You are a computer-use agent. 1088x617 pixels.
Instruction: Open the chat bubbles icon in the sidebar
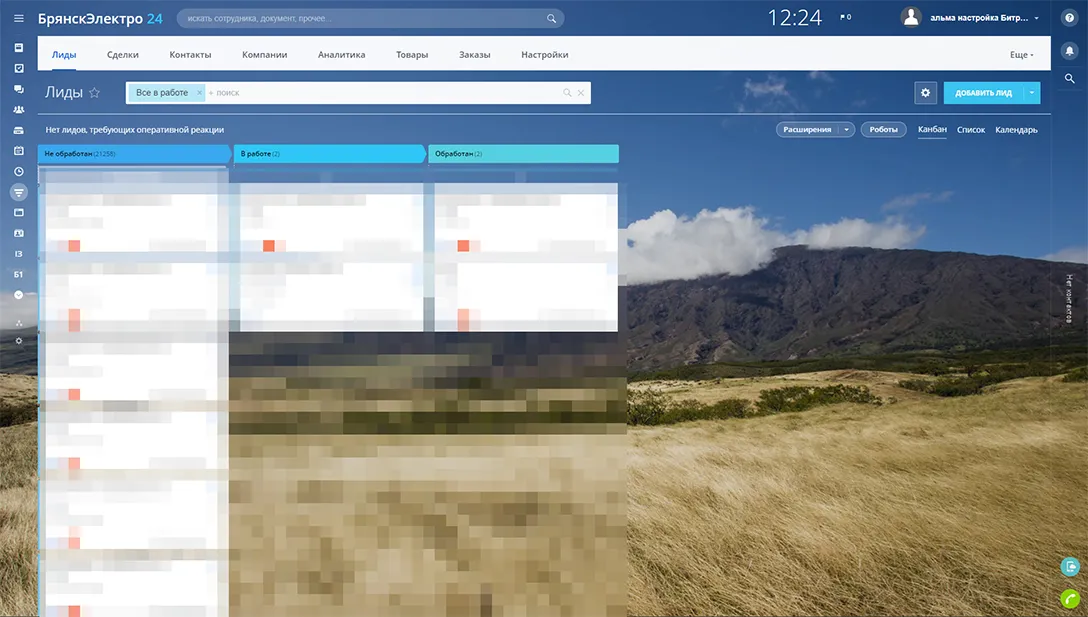click(19, 89)
